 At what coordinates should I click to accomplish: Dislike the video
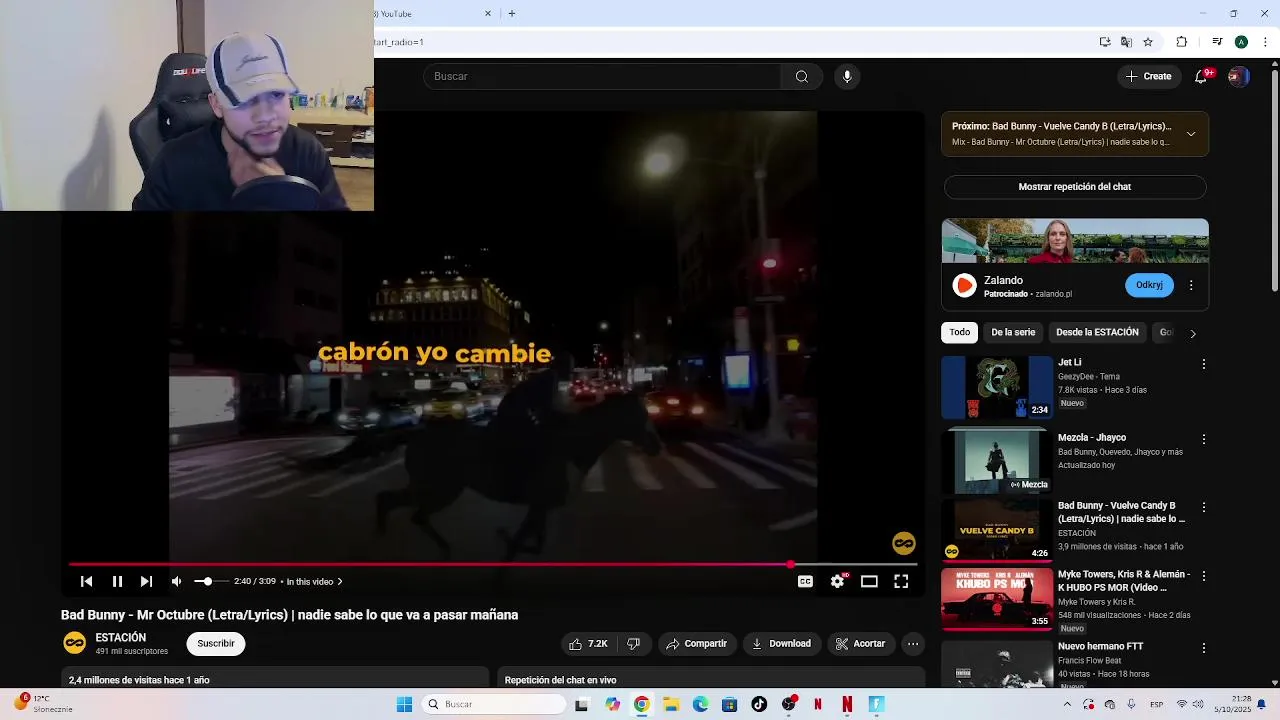click(633, 644)
